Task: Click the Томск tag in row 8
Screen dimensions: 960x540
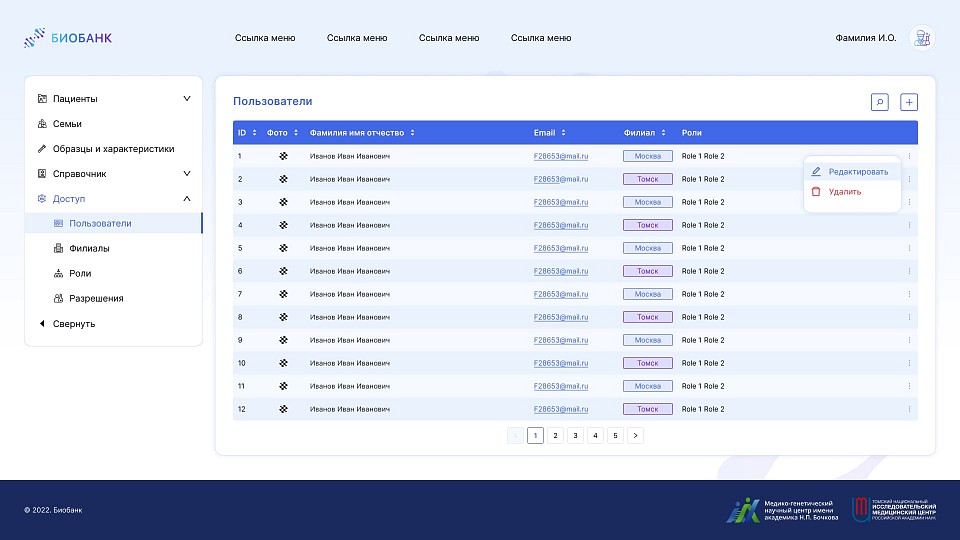Action: point(648,317)
